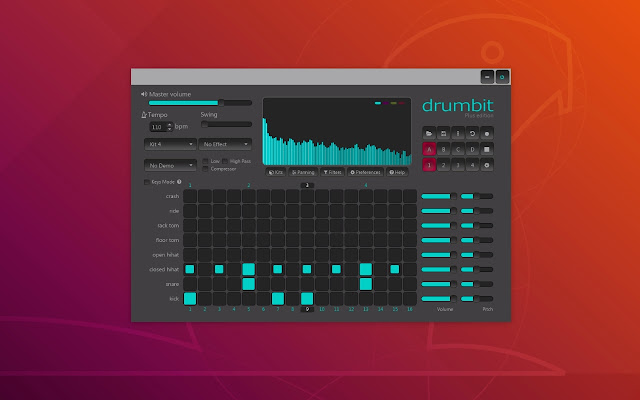Select bank B button
This screenshot has width=640, height=400.
[x=443, y=149]
